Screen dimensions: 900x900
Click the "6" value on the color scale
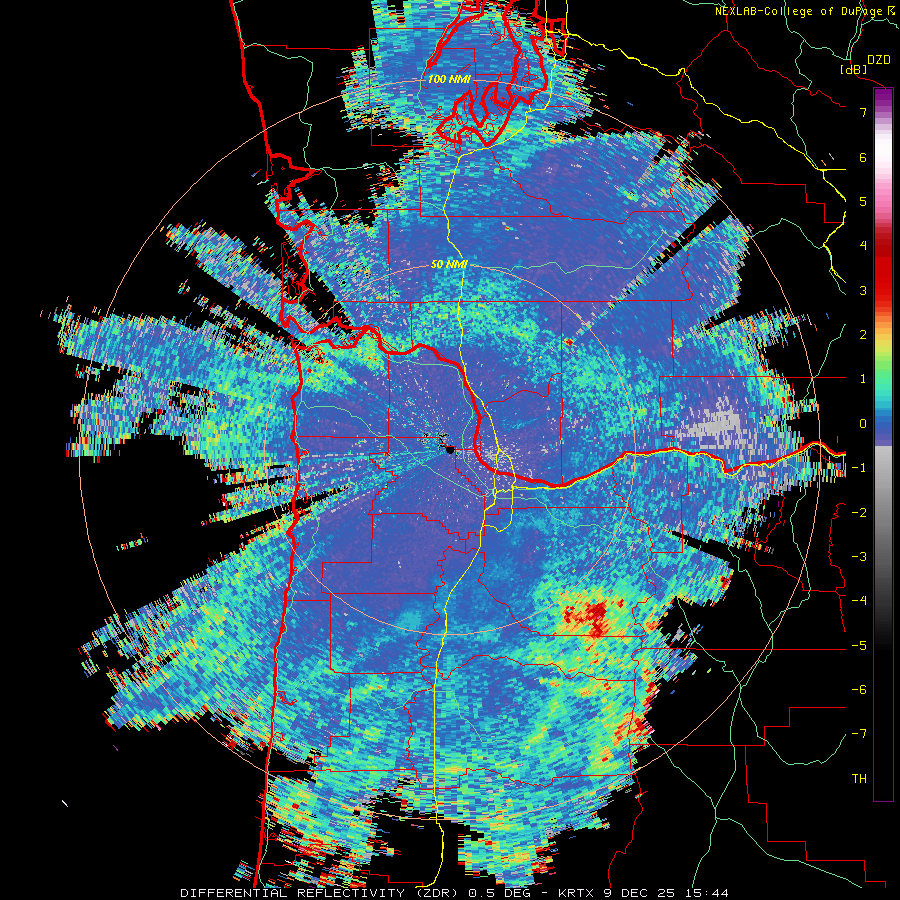[863, 157]
